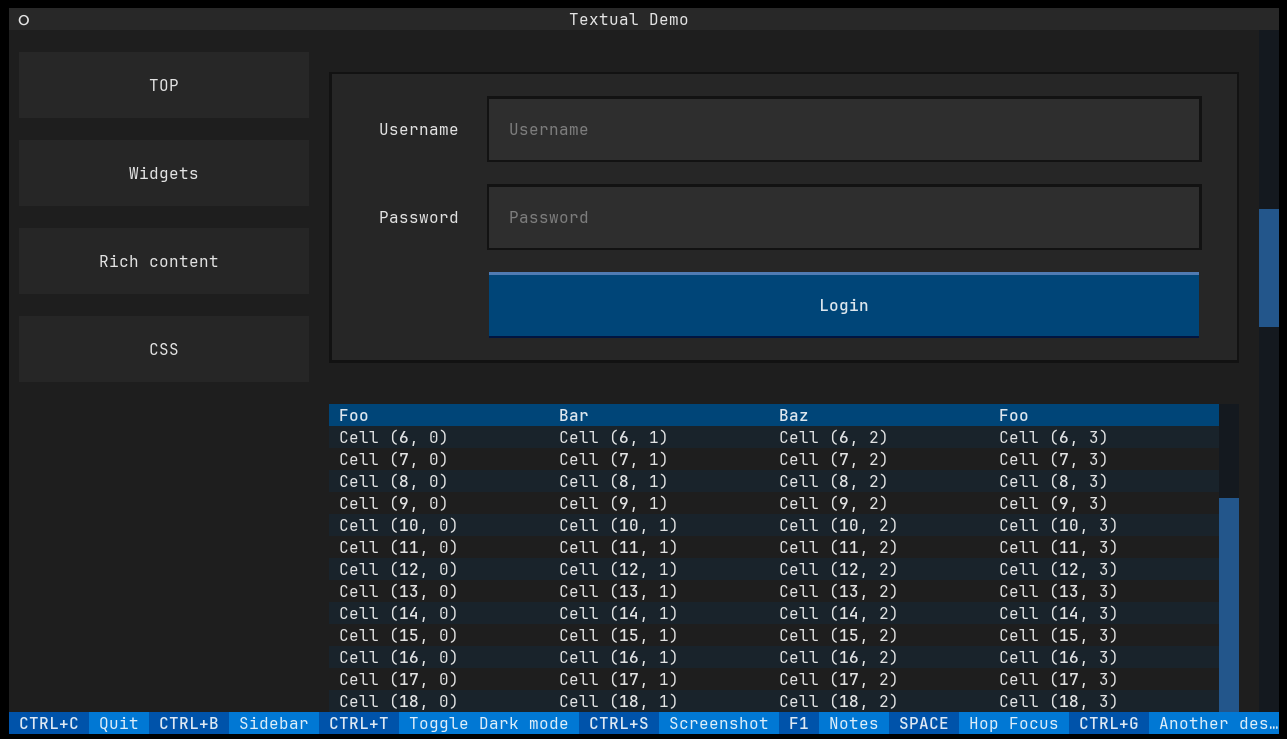Take a Screenshot using the footer option
The height and width of the screenshot is (739, 1287).
[718, 723]
